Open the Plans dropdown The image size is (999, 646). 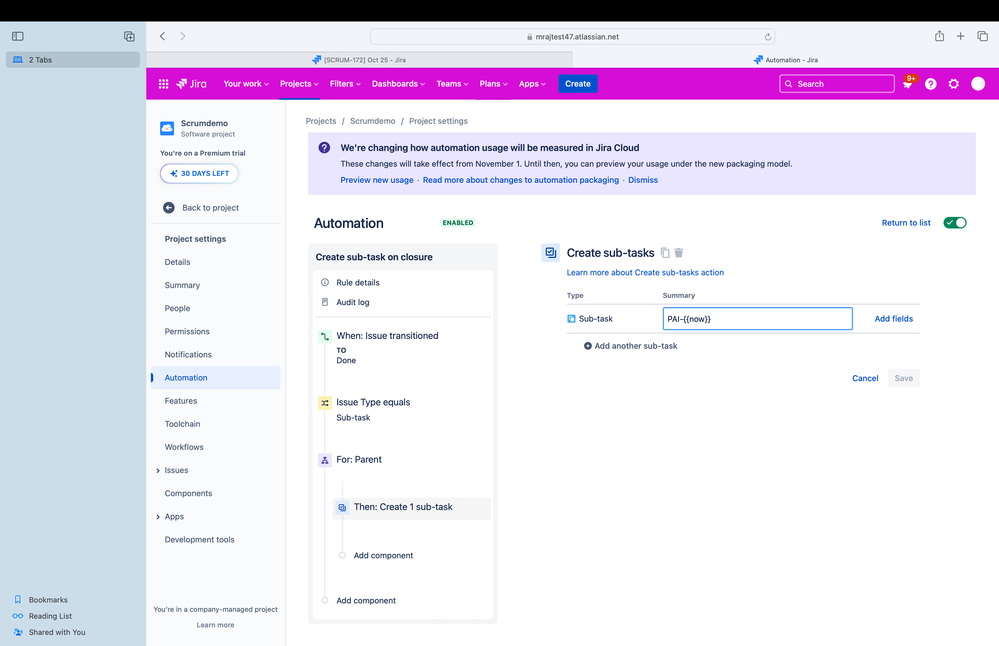click(493, 83)
